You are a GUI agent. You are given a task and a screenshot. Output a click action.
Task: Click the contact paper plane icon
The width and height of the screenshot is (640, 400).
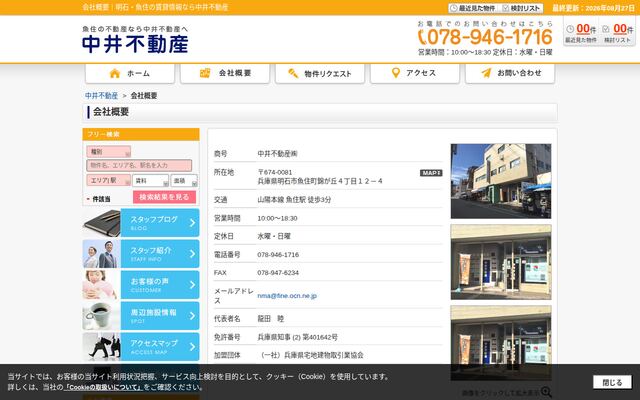[486, 73]
